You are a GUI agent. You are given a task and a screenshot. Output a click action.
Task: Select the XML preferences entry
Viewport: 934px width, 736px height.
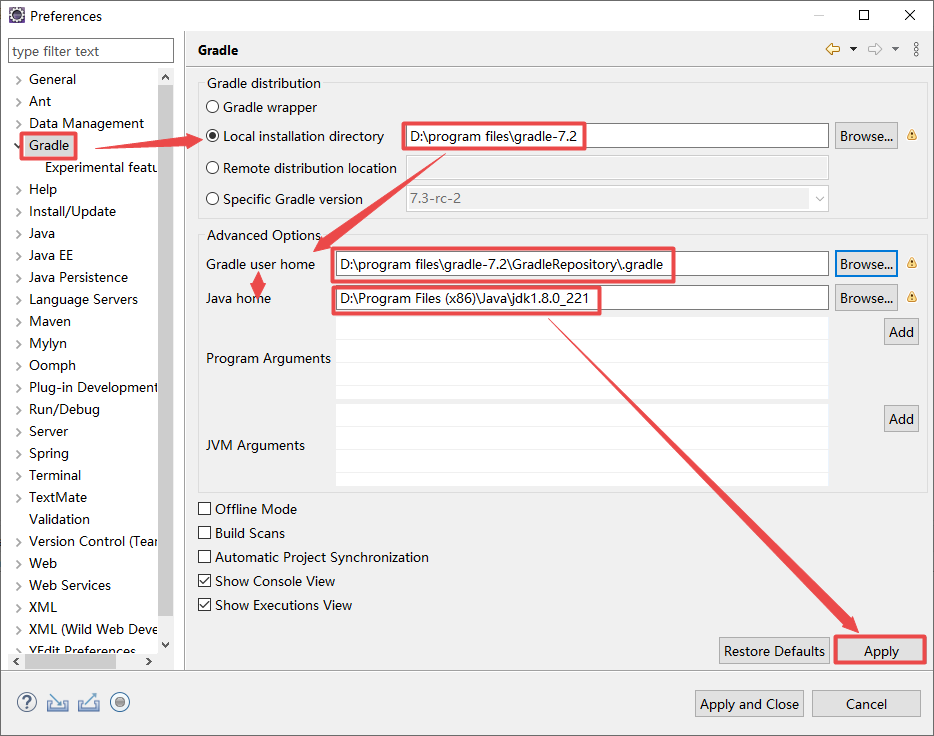click(43, 607)
